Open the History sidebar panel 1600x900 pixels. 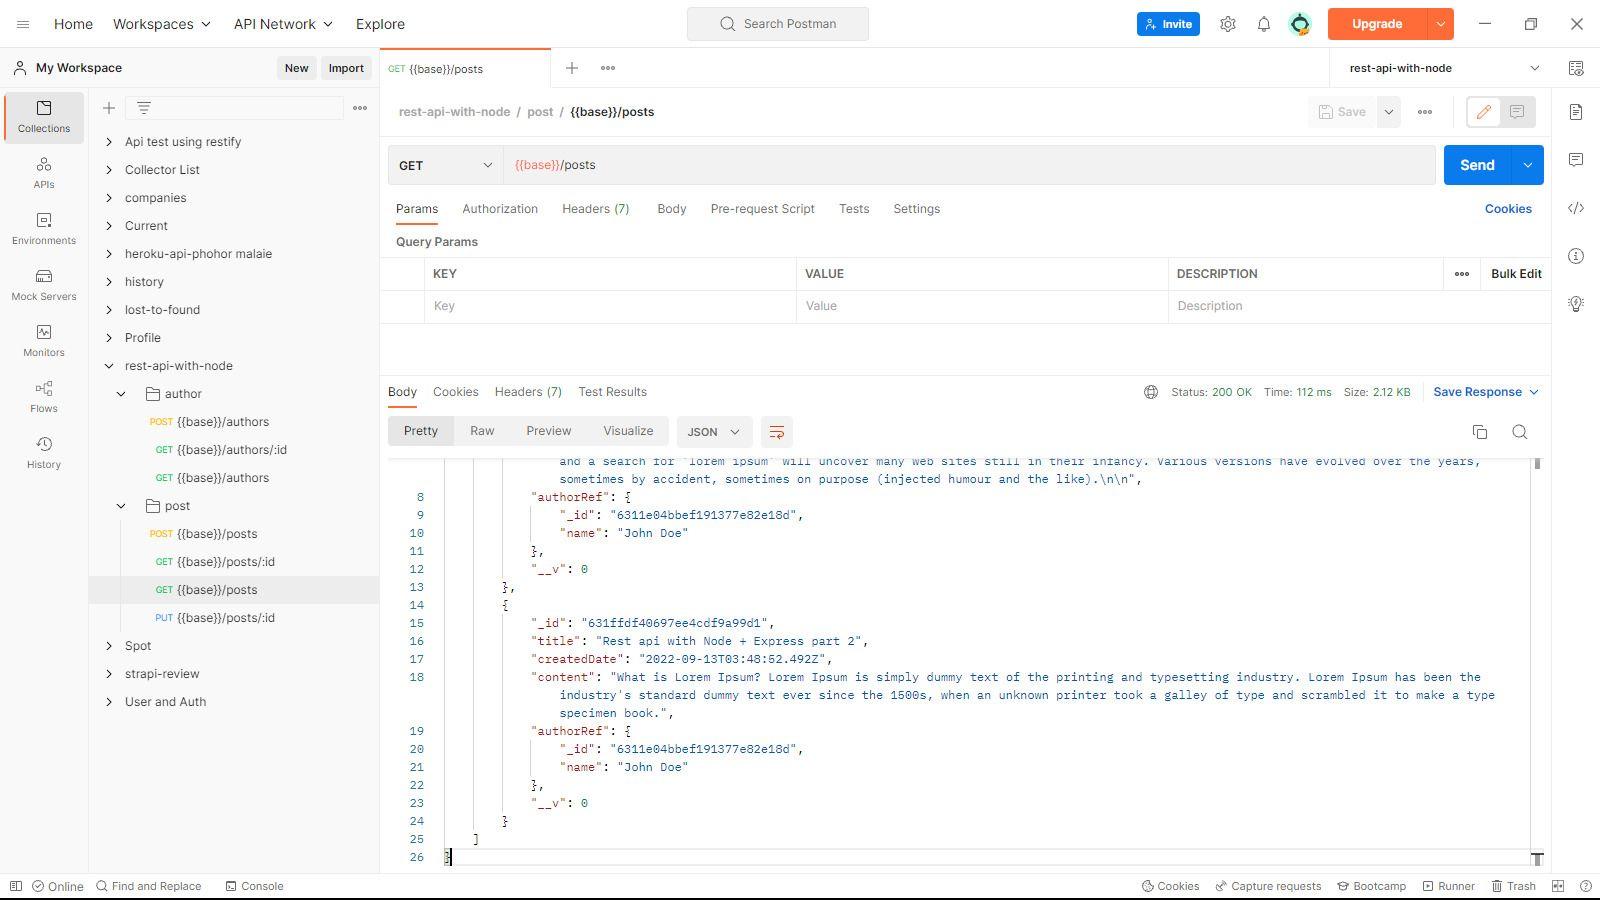coord(44,452)
